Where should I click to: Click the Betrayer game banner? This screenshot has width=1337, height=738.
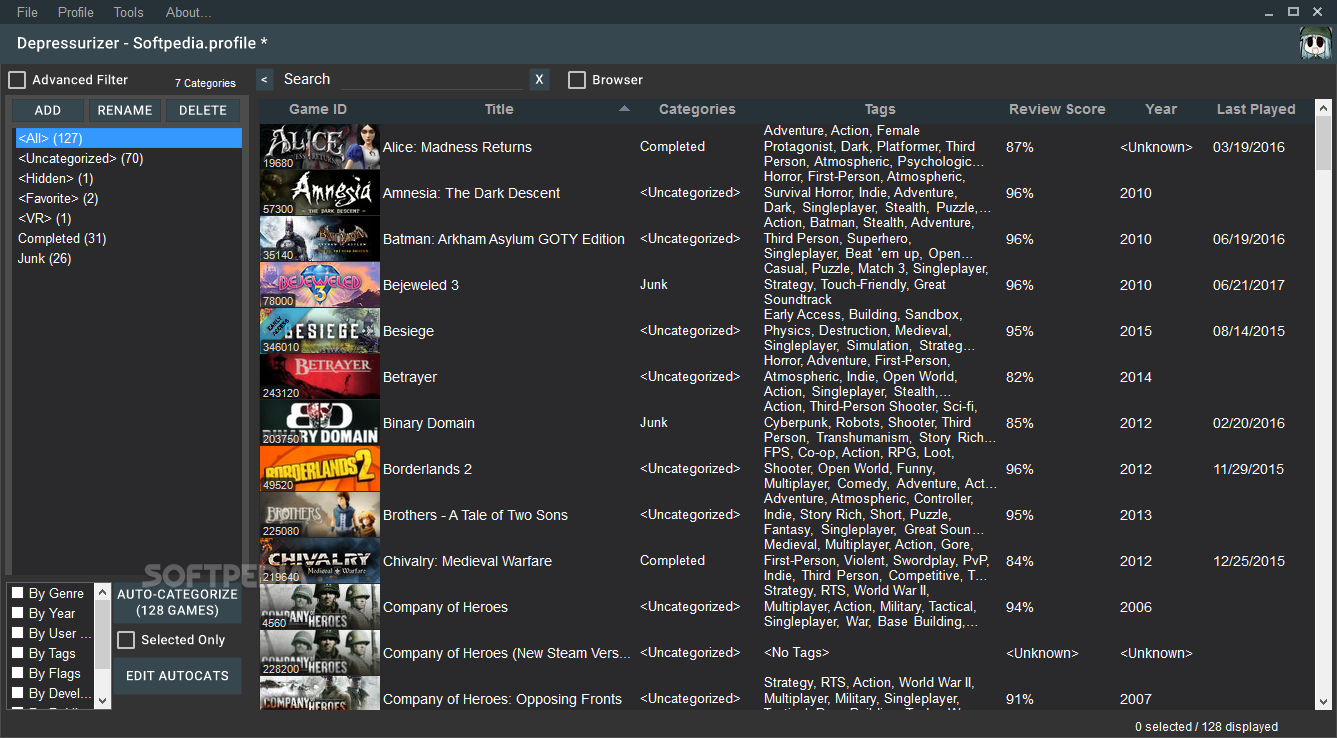pyautogui.click(x=320, y=377)
